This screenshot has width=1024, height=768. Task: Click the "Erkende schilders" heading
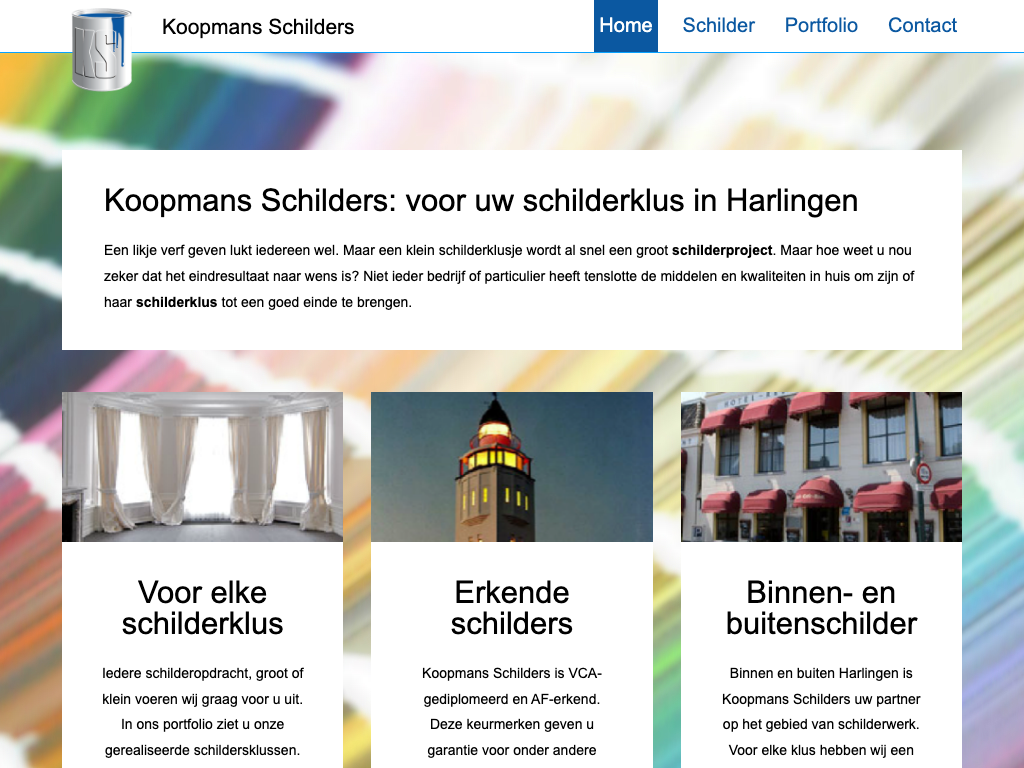tap(511, 608)
